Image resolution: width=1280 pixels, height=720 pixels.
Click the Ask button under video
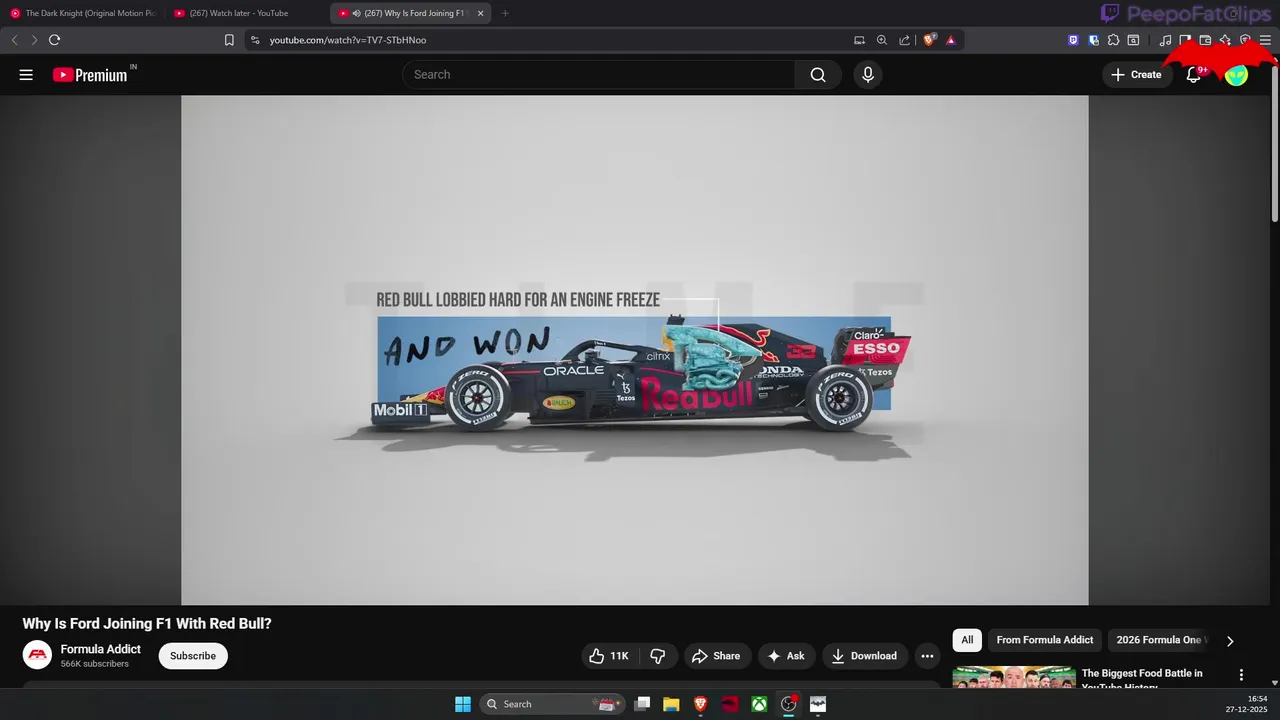click(x=786, y=656)
